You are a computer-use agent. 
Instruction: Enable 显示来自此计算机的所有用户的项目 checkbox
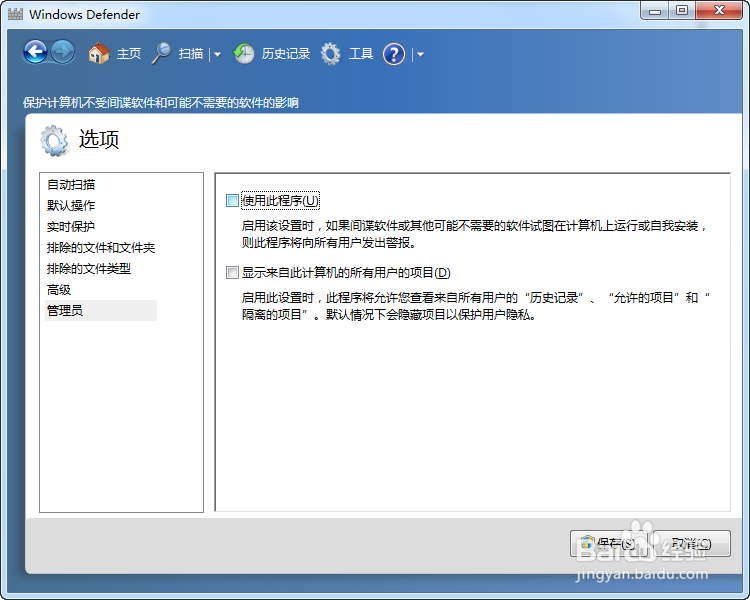click(x=232, y=273)
